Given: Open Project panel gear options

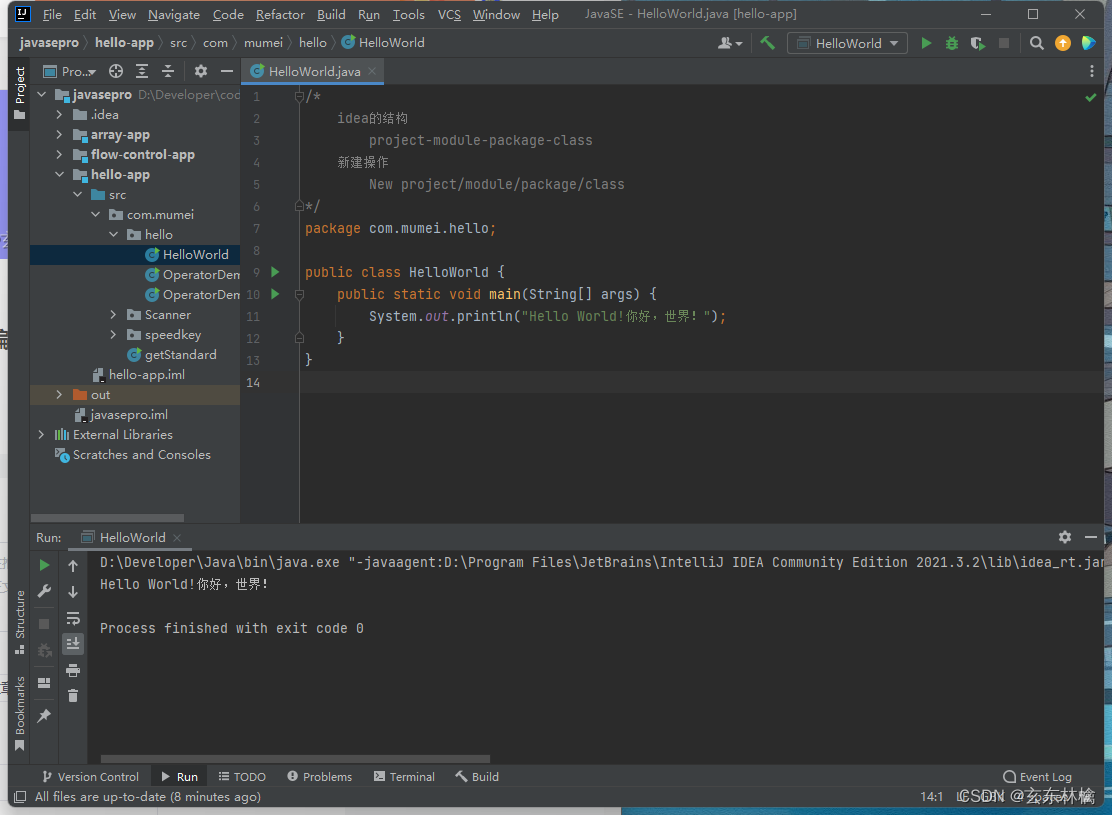Looking at the screenshot, I should click(201, 71).
